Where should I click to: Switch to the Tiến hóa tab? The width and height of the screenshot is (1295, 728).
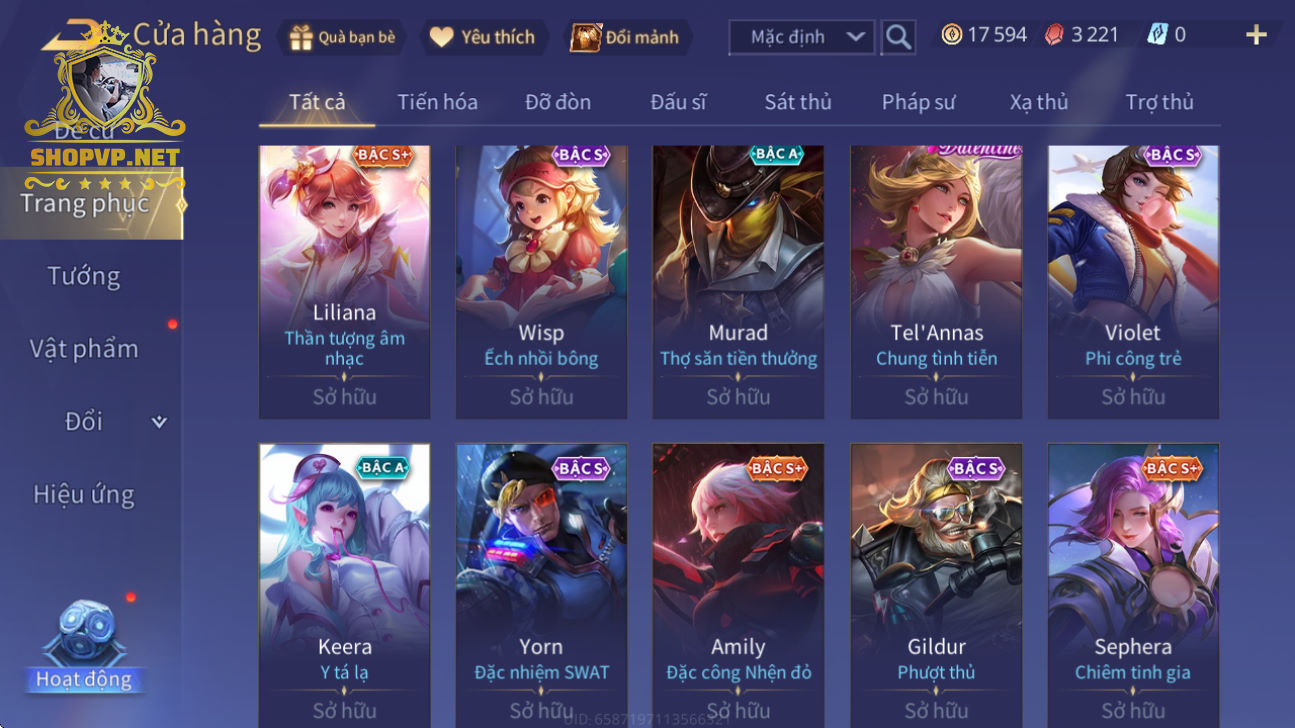pos(437,102)
